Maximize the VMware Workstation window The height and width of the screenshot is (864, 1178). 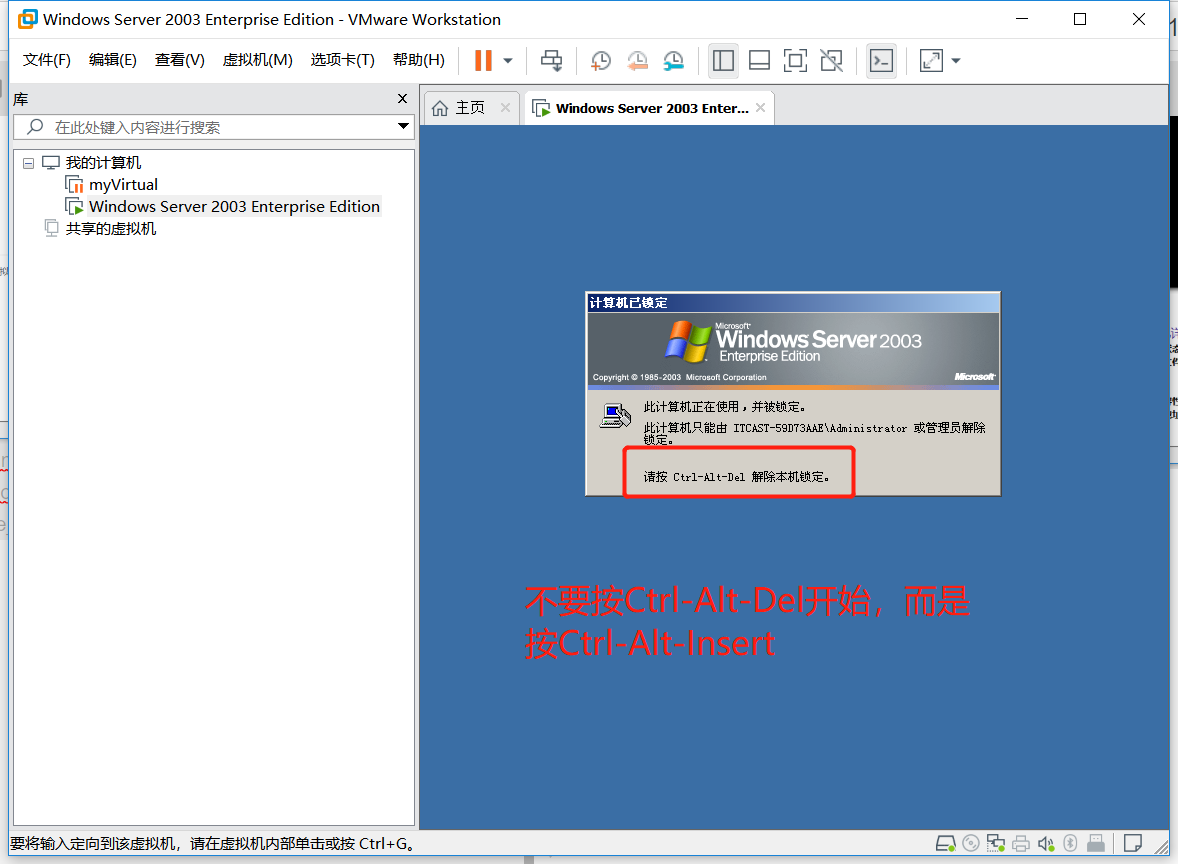pos(1080,19)
